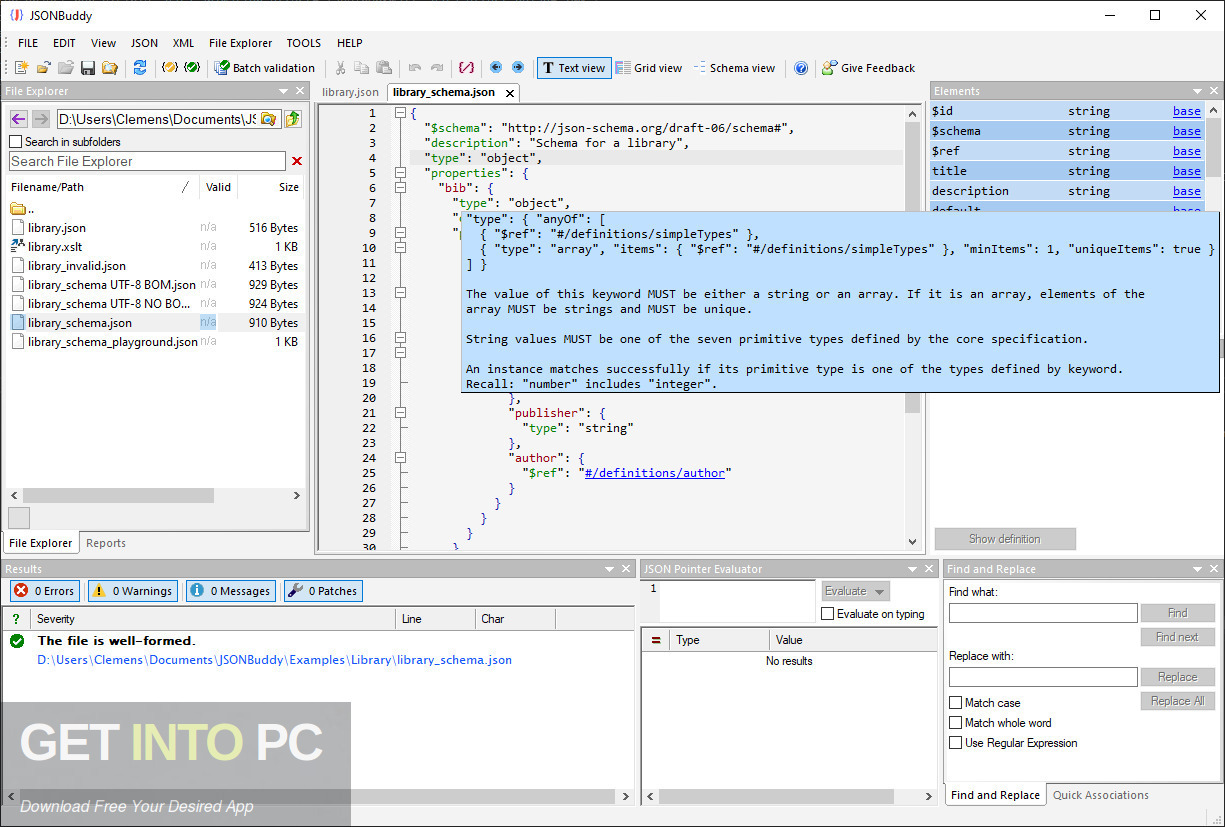1225x827 pixels.
Task: Click the Replace All button
Action: [x=1178, y=701]
